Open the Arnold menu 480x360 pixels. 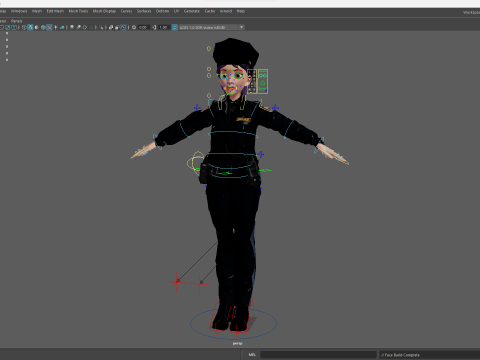(226, 11)
